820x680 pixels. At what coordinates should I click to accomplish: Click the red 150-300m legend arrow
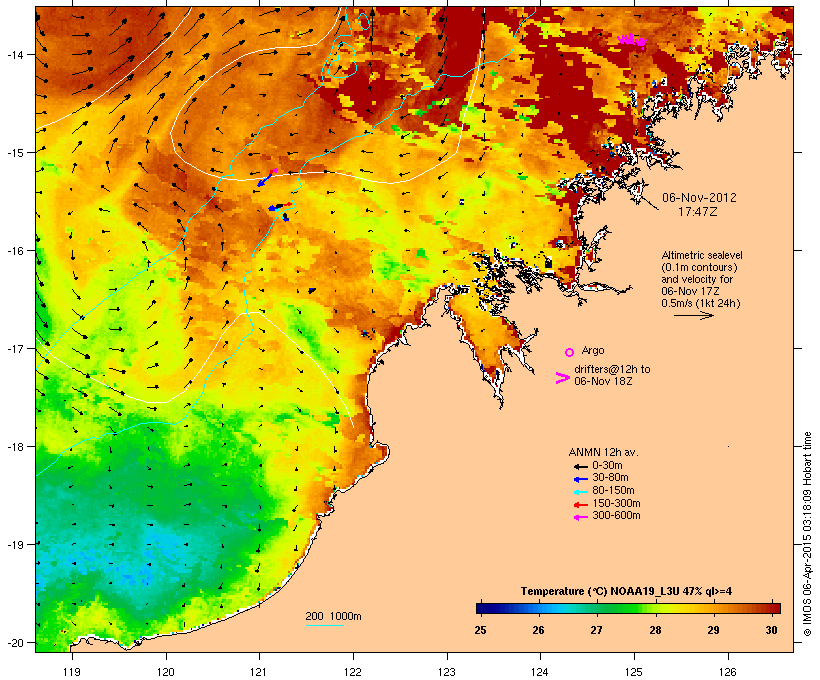[580, 505]
